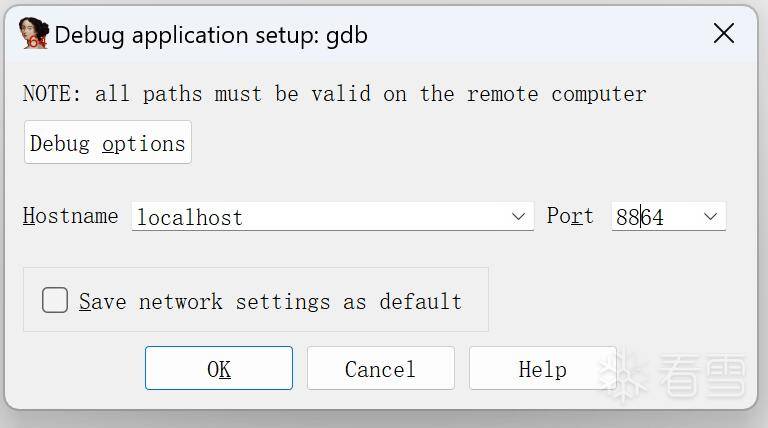Open the Port dropdown list

[x=711, y=216]
